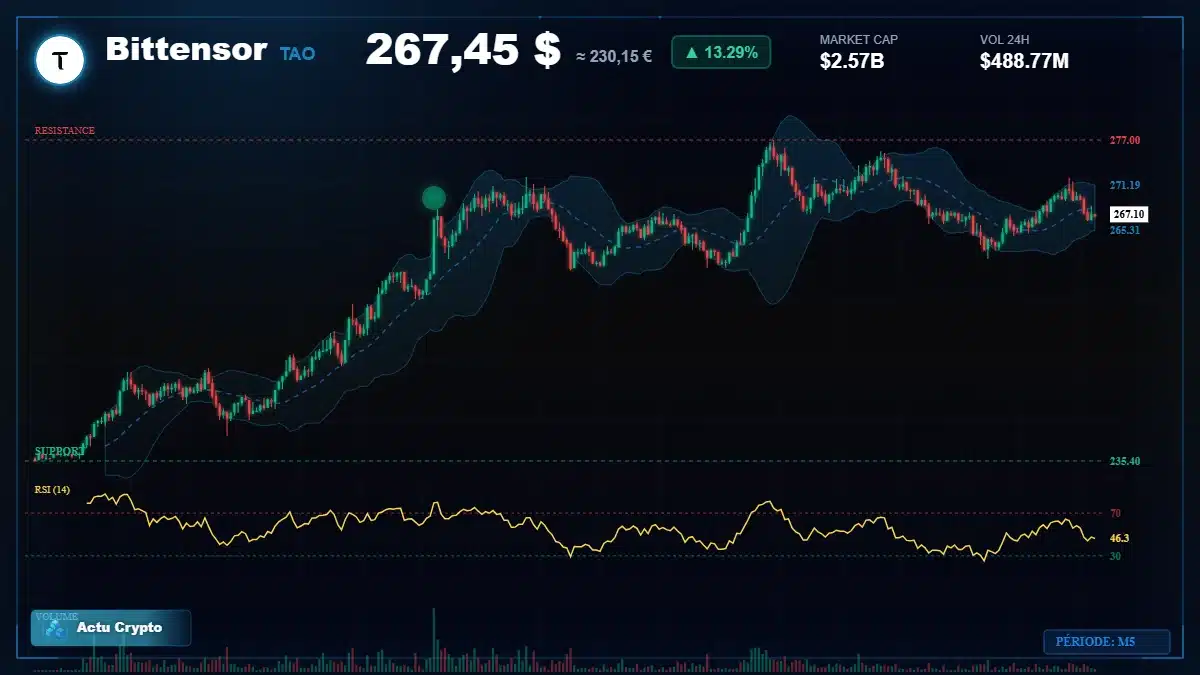Click the VOL 24H label
Screen dimensions: 1200x675
click(1005, 40)
